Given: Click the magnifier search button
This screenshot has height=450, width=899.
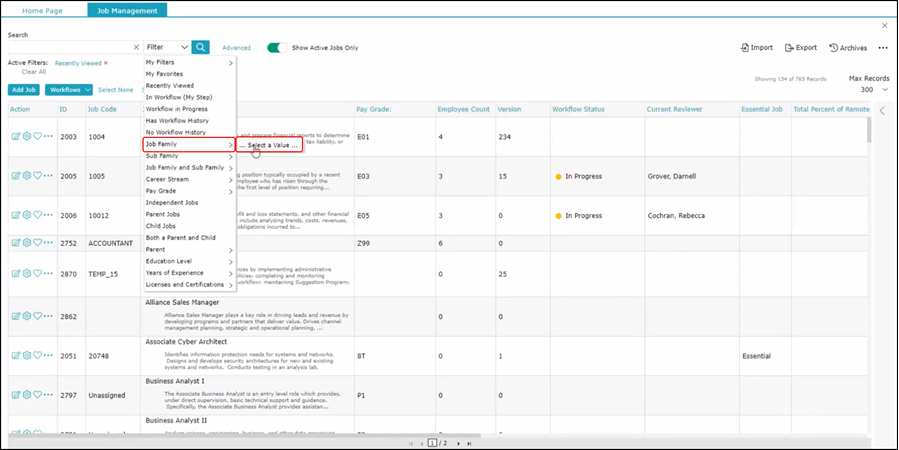Looking at the screenshot, I should (201, 47).
